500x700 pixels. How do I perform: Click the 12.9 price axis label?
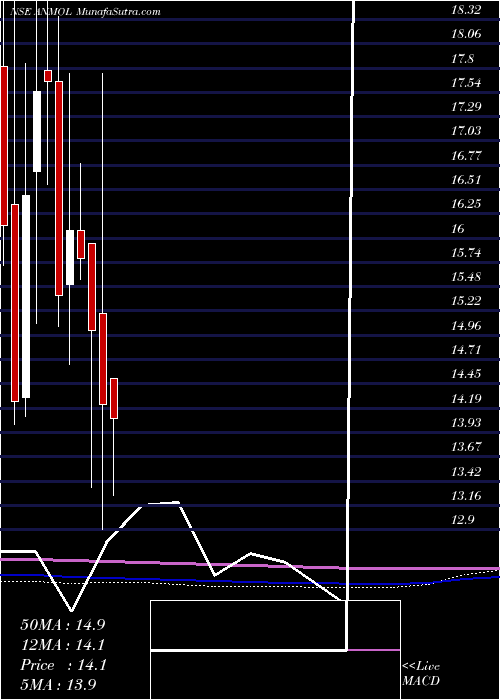tap(462, 520)
